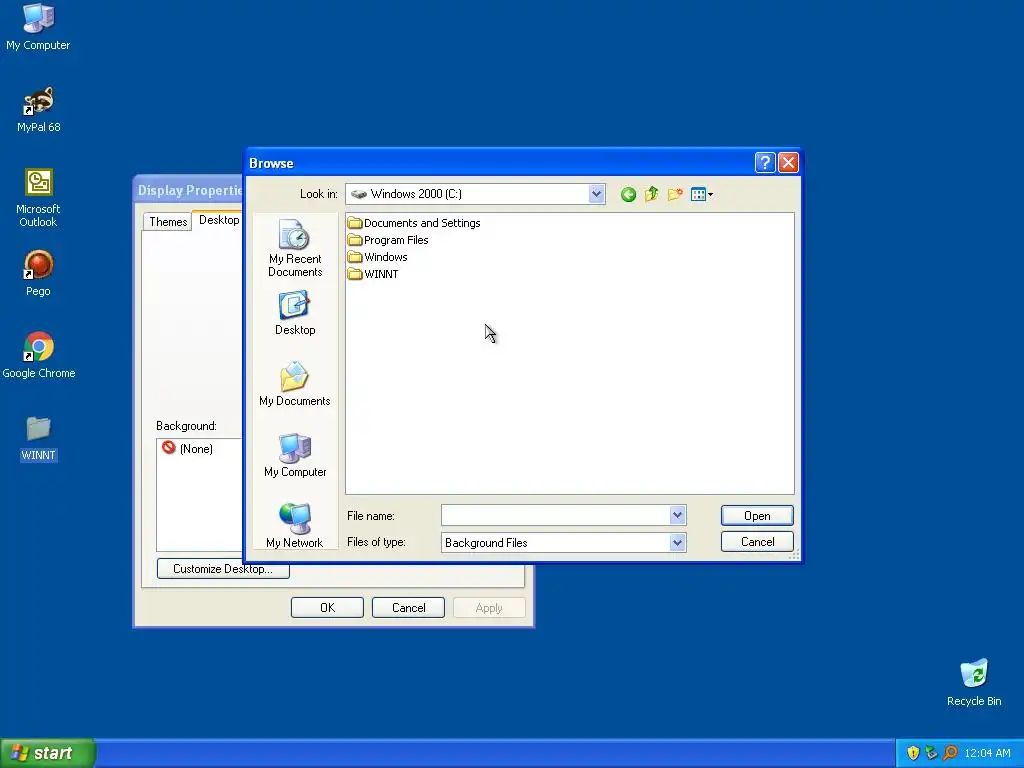Viewport: 1024px width, 768px height.
Task: Select the Recycle Bin icon
Action: coord(974,682)
